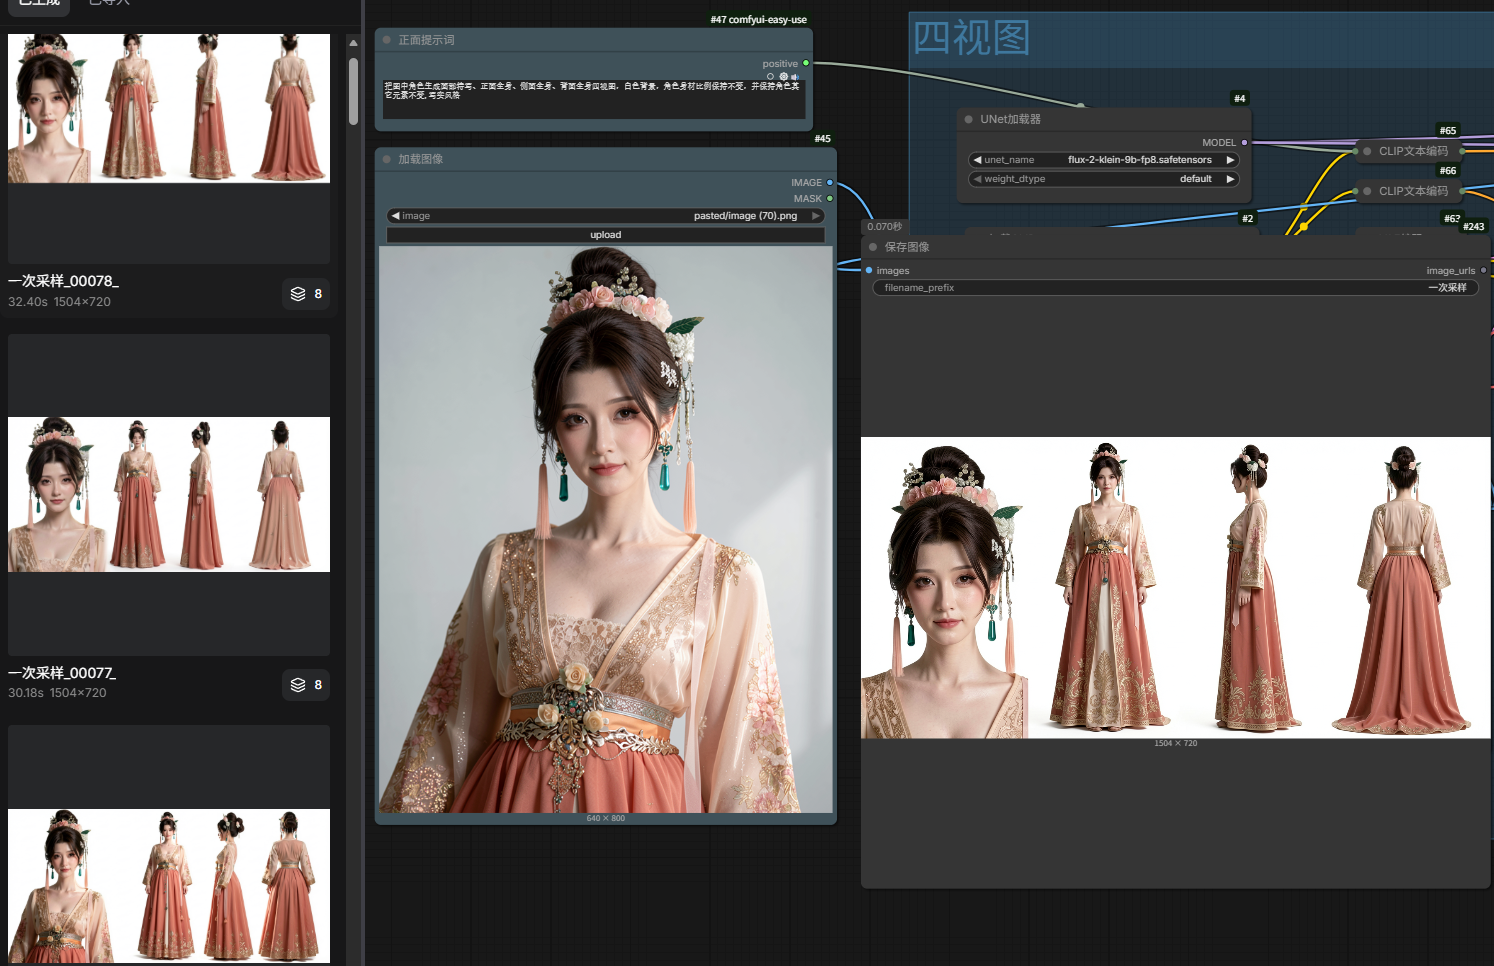Toggle collapse dot on the 加载图像 node

[387, 159]
